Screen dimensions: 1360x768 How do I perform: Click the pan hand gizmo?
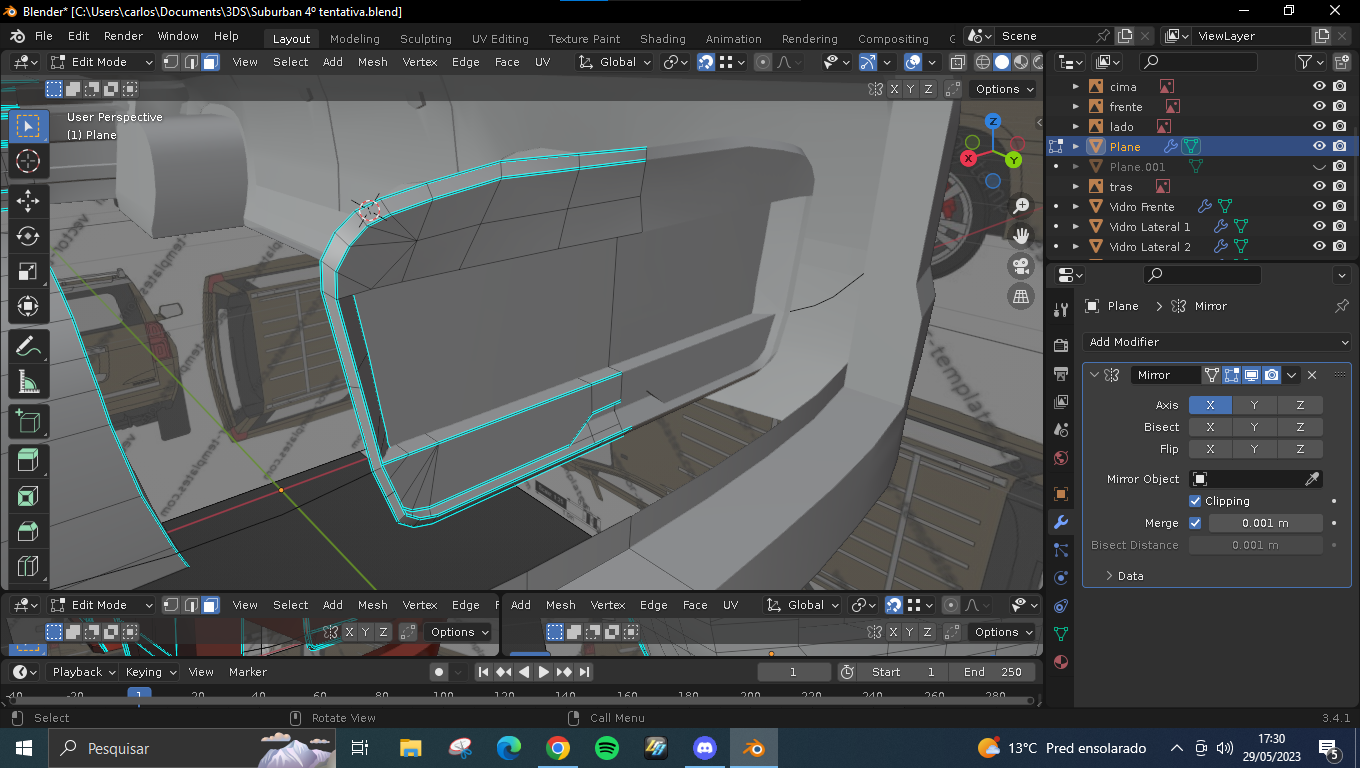[1021, 236]
